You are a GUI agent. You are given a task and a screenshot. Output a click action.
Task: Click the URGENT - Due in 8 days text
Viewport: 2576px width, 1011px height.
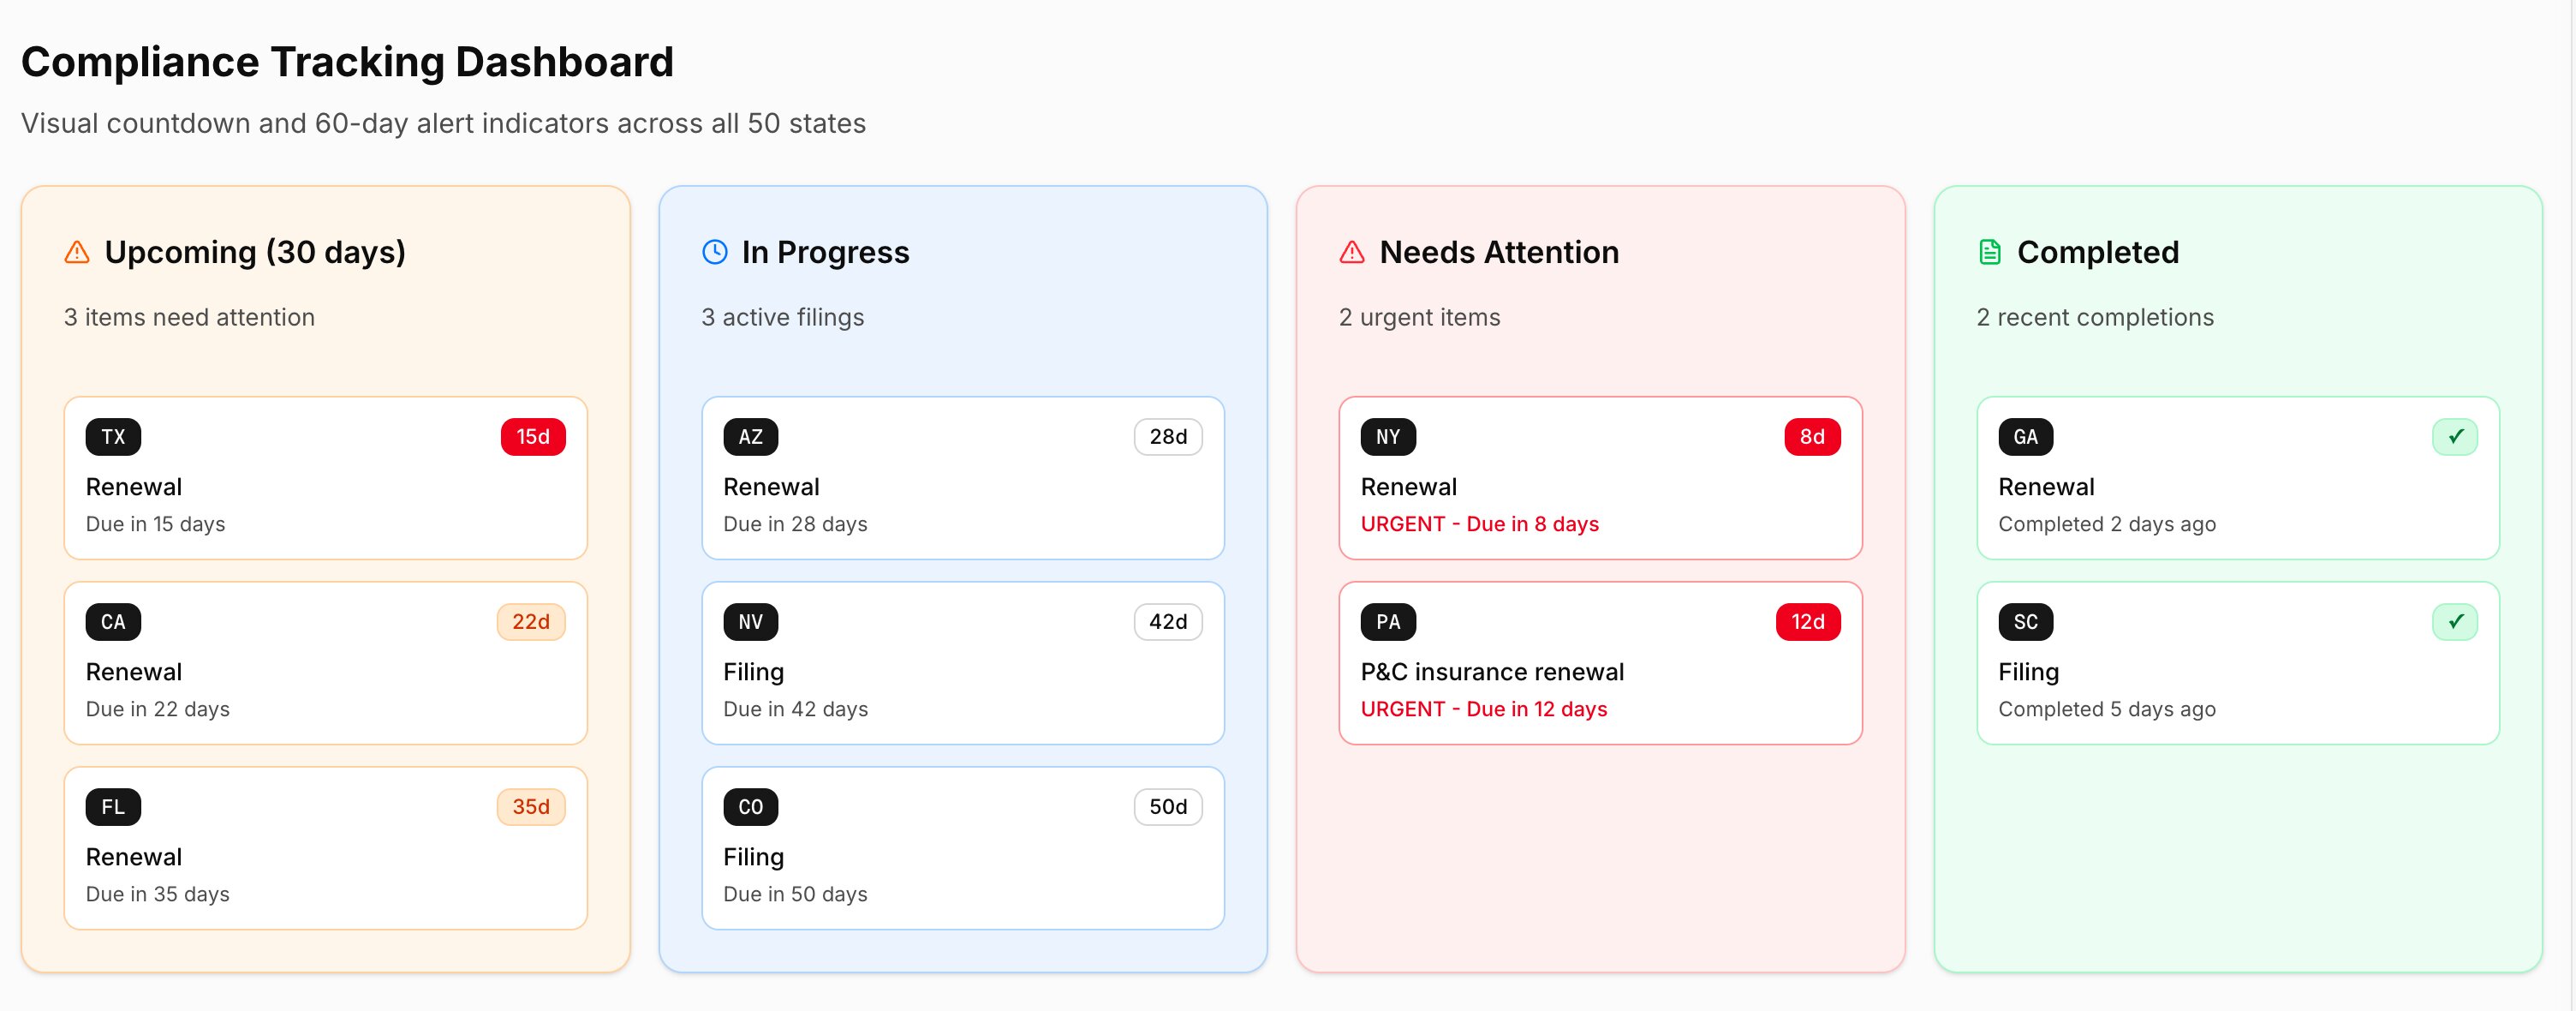[x=1479, y=523]
